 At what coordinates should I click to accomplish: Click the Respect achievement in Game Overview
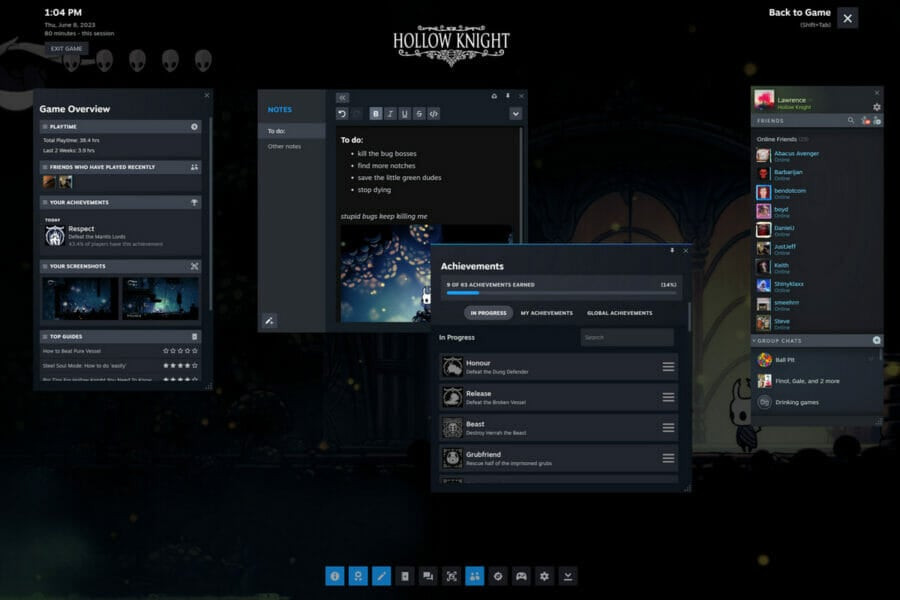(x=121, y=235)
